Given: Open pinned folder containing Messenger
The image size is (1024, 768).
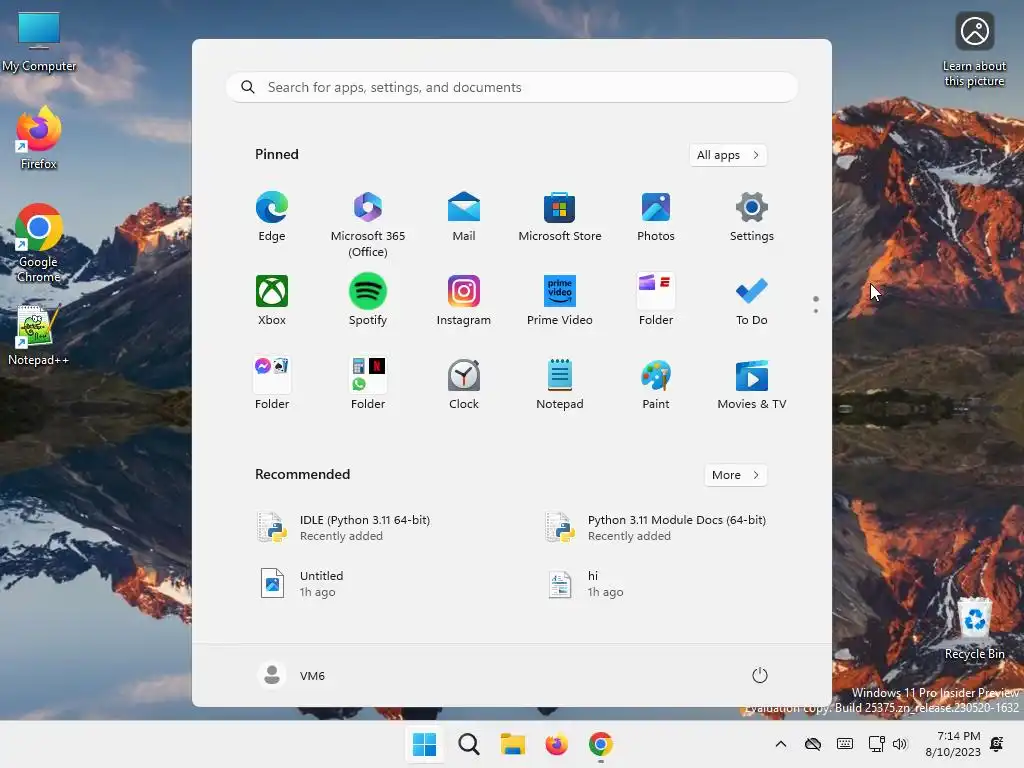Looking at the screenshot, I should [272, 385].
